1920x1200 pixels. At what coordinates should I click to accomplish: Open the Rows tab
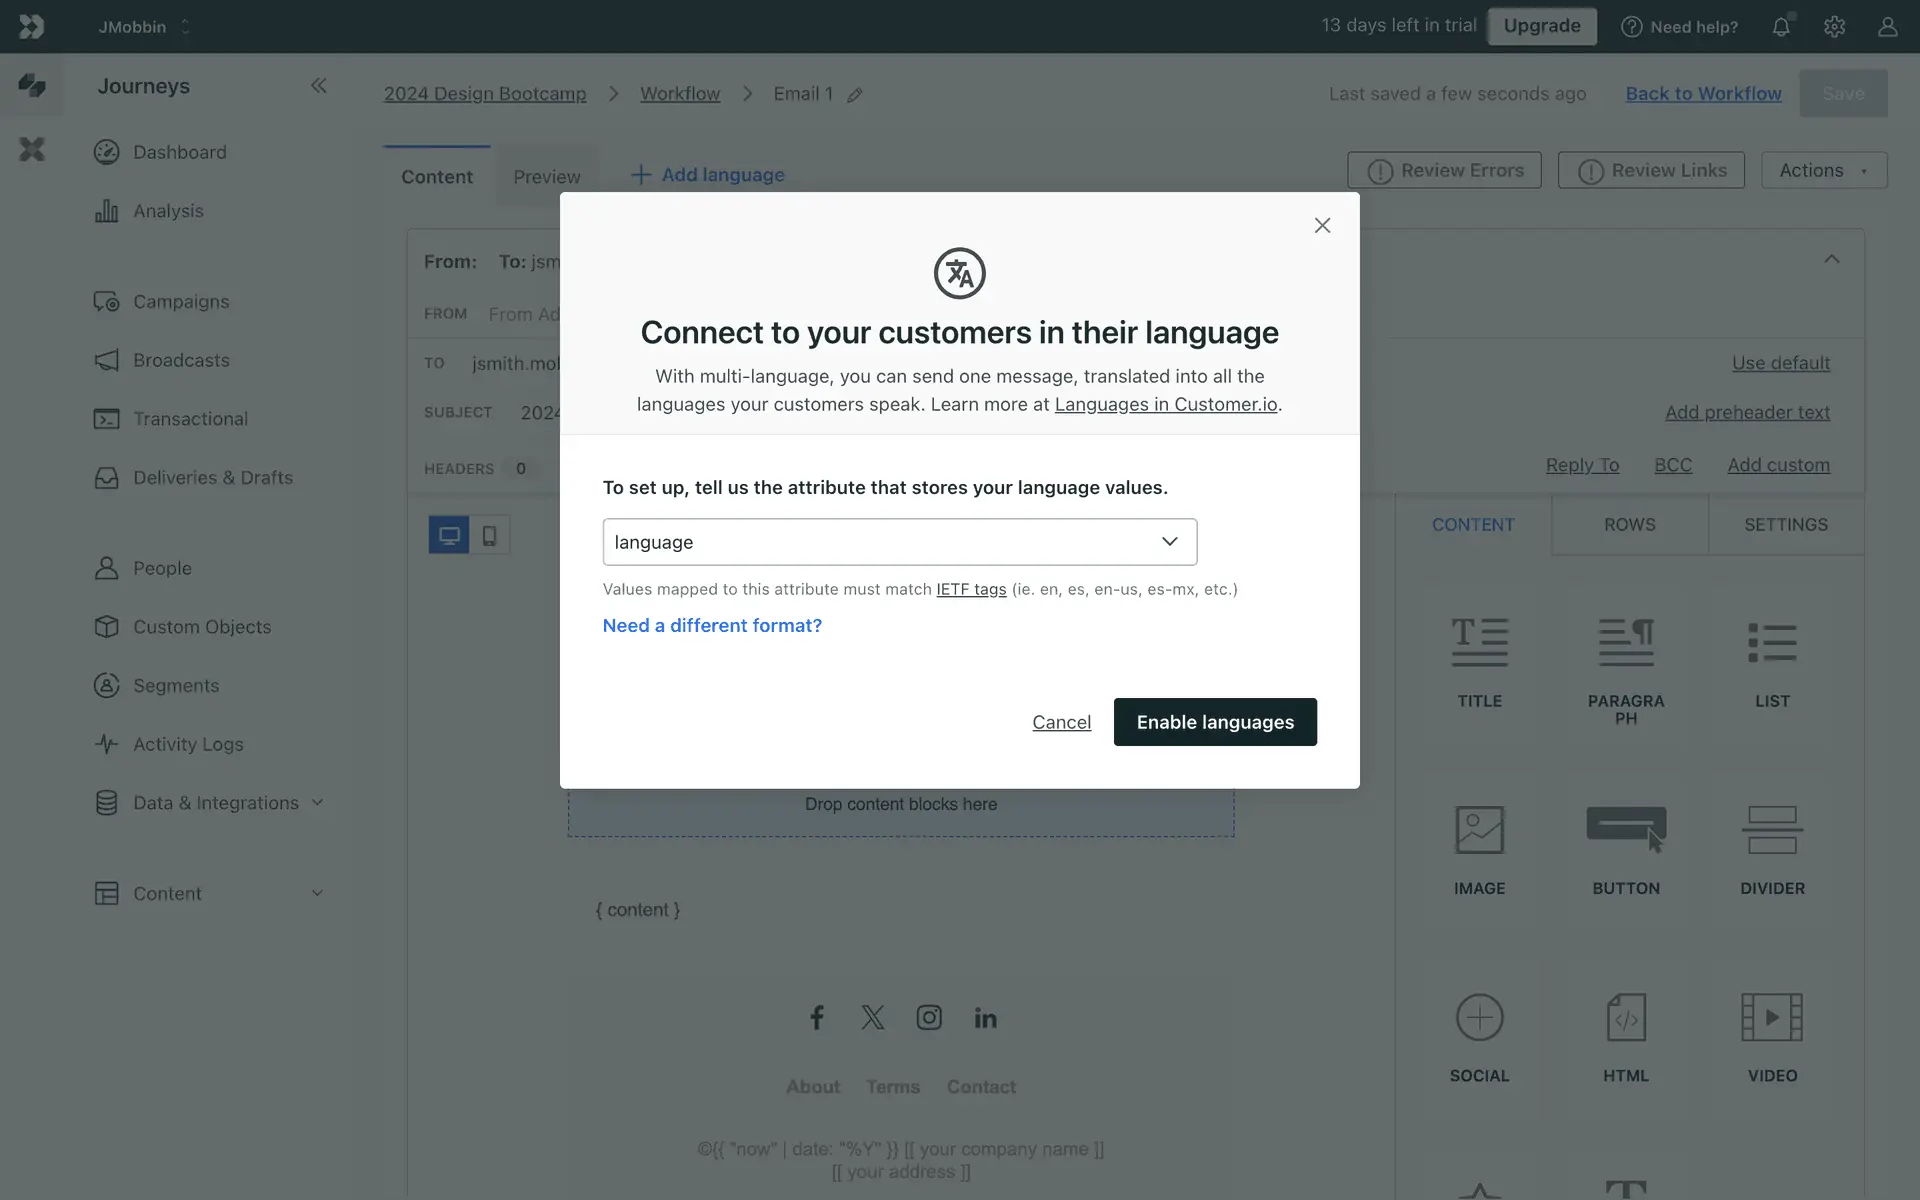1629,525
